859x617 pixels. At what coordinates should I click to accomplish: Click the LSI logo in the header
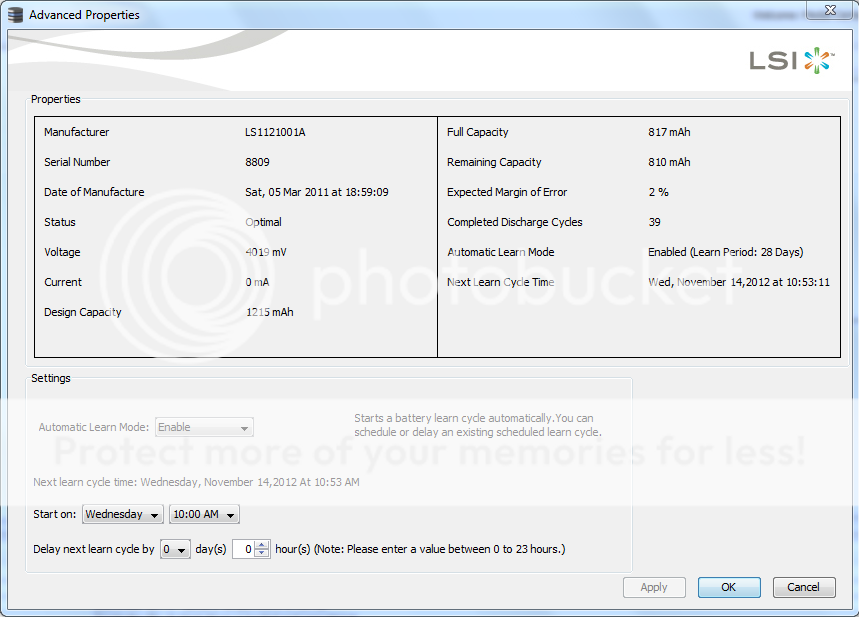(790, 61)
